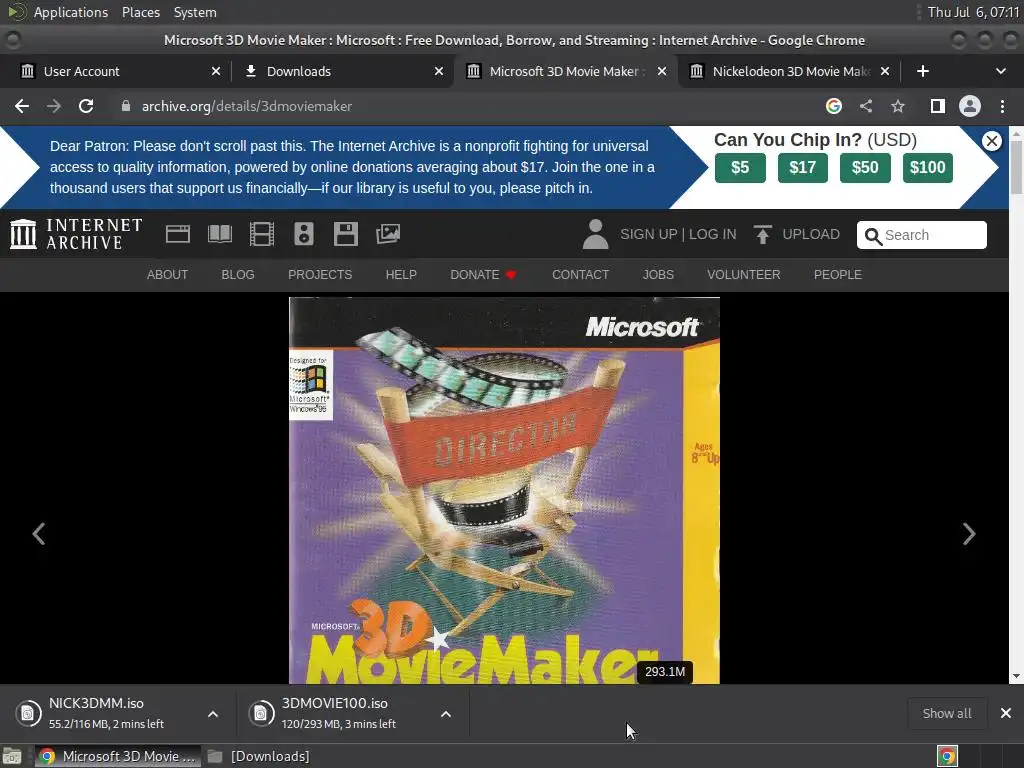This screenshot has height=768, width=1024.
Task: Donate $17 to the Internet Archive
Action: coord(803,168)
